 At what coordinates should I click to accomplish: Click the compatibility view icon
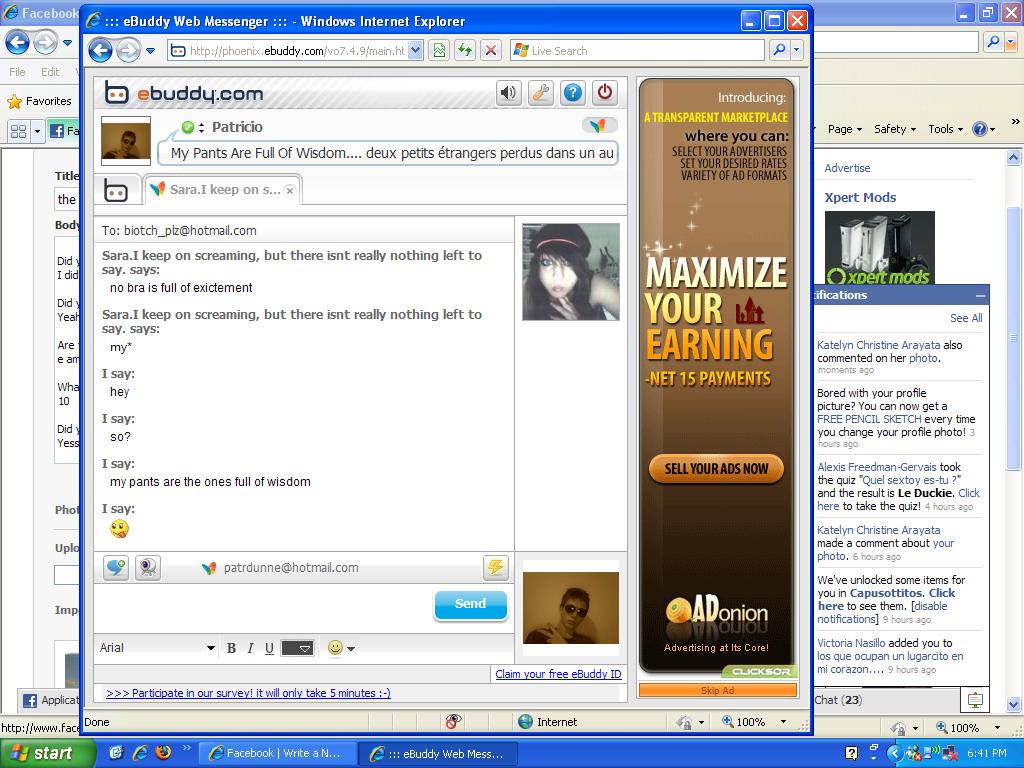click(440, 50)
